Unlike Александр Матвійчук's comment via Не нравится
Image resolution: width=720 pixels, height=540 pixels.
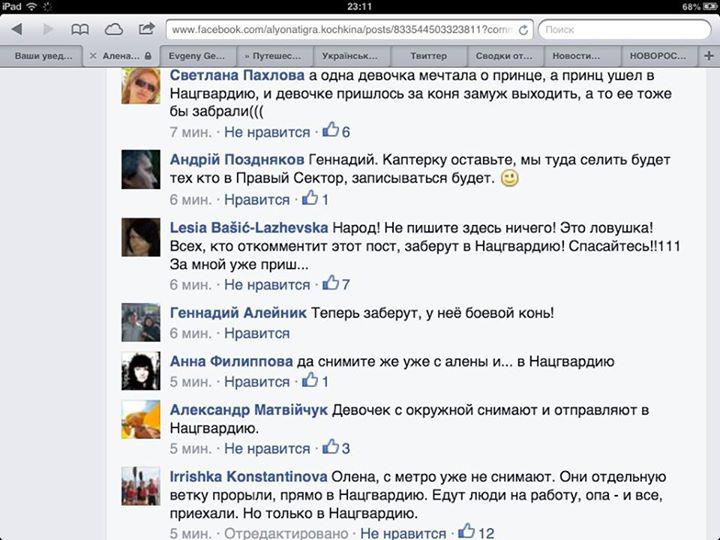click(267, 448)
